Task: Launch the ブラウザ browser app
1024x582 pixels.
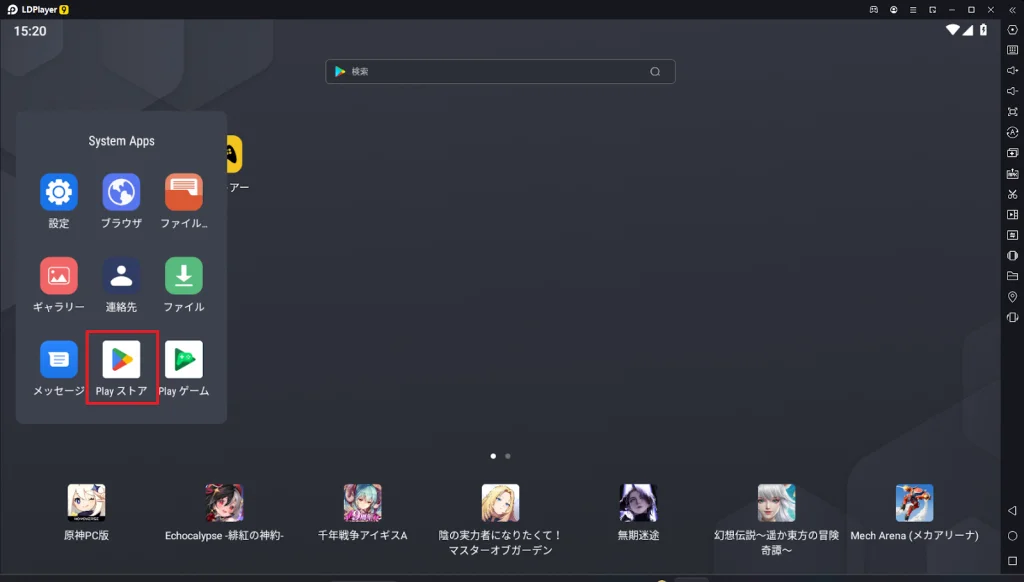Action: tap(121, 192)
